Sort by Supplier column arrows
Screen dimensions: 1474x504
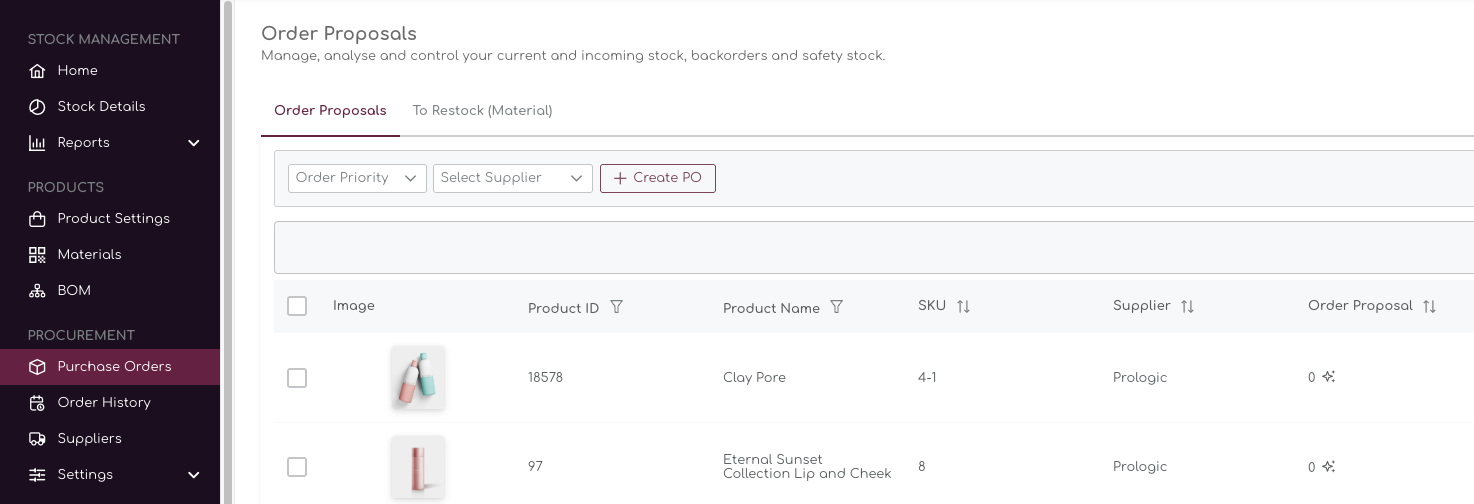tap(1187, 307)
